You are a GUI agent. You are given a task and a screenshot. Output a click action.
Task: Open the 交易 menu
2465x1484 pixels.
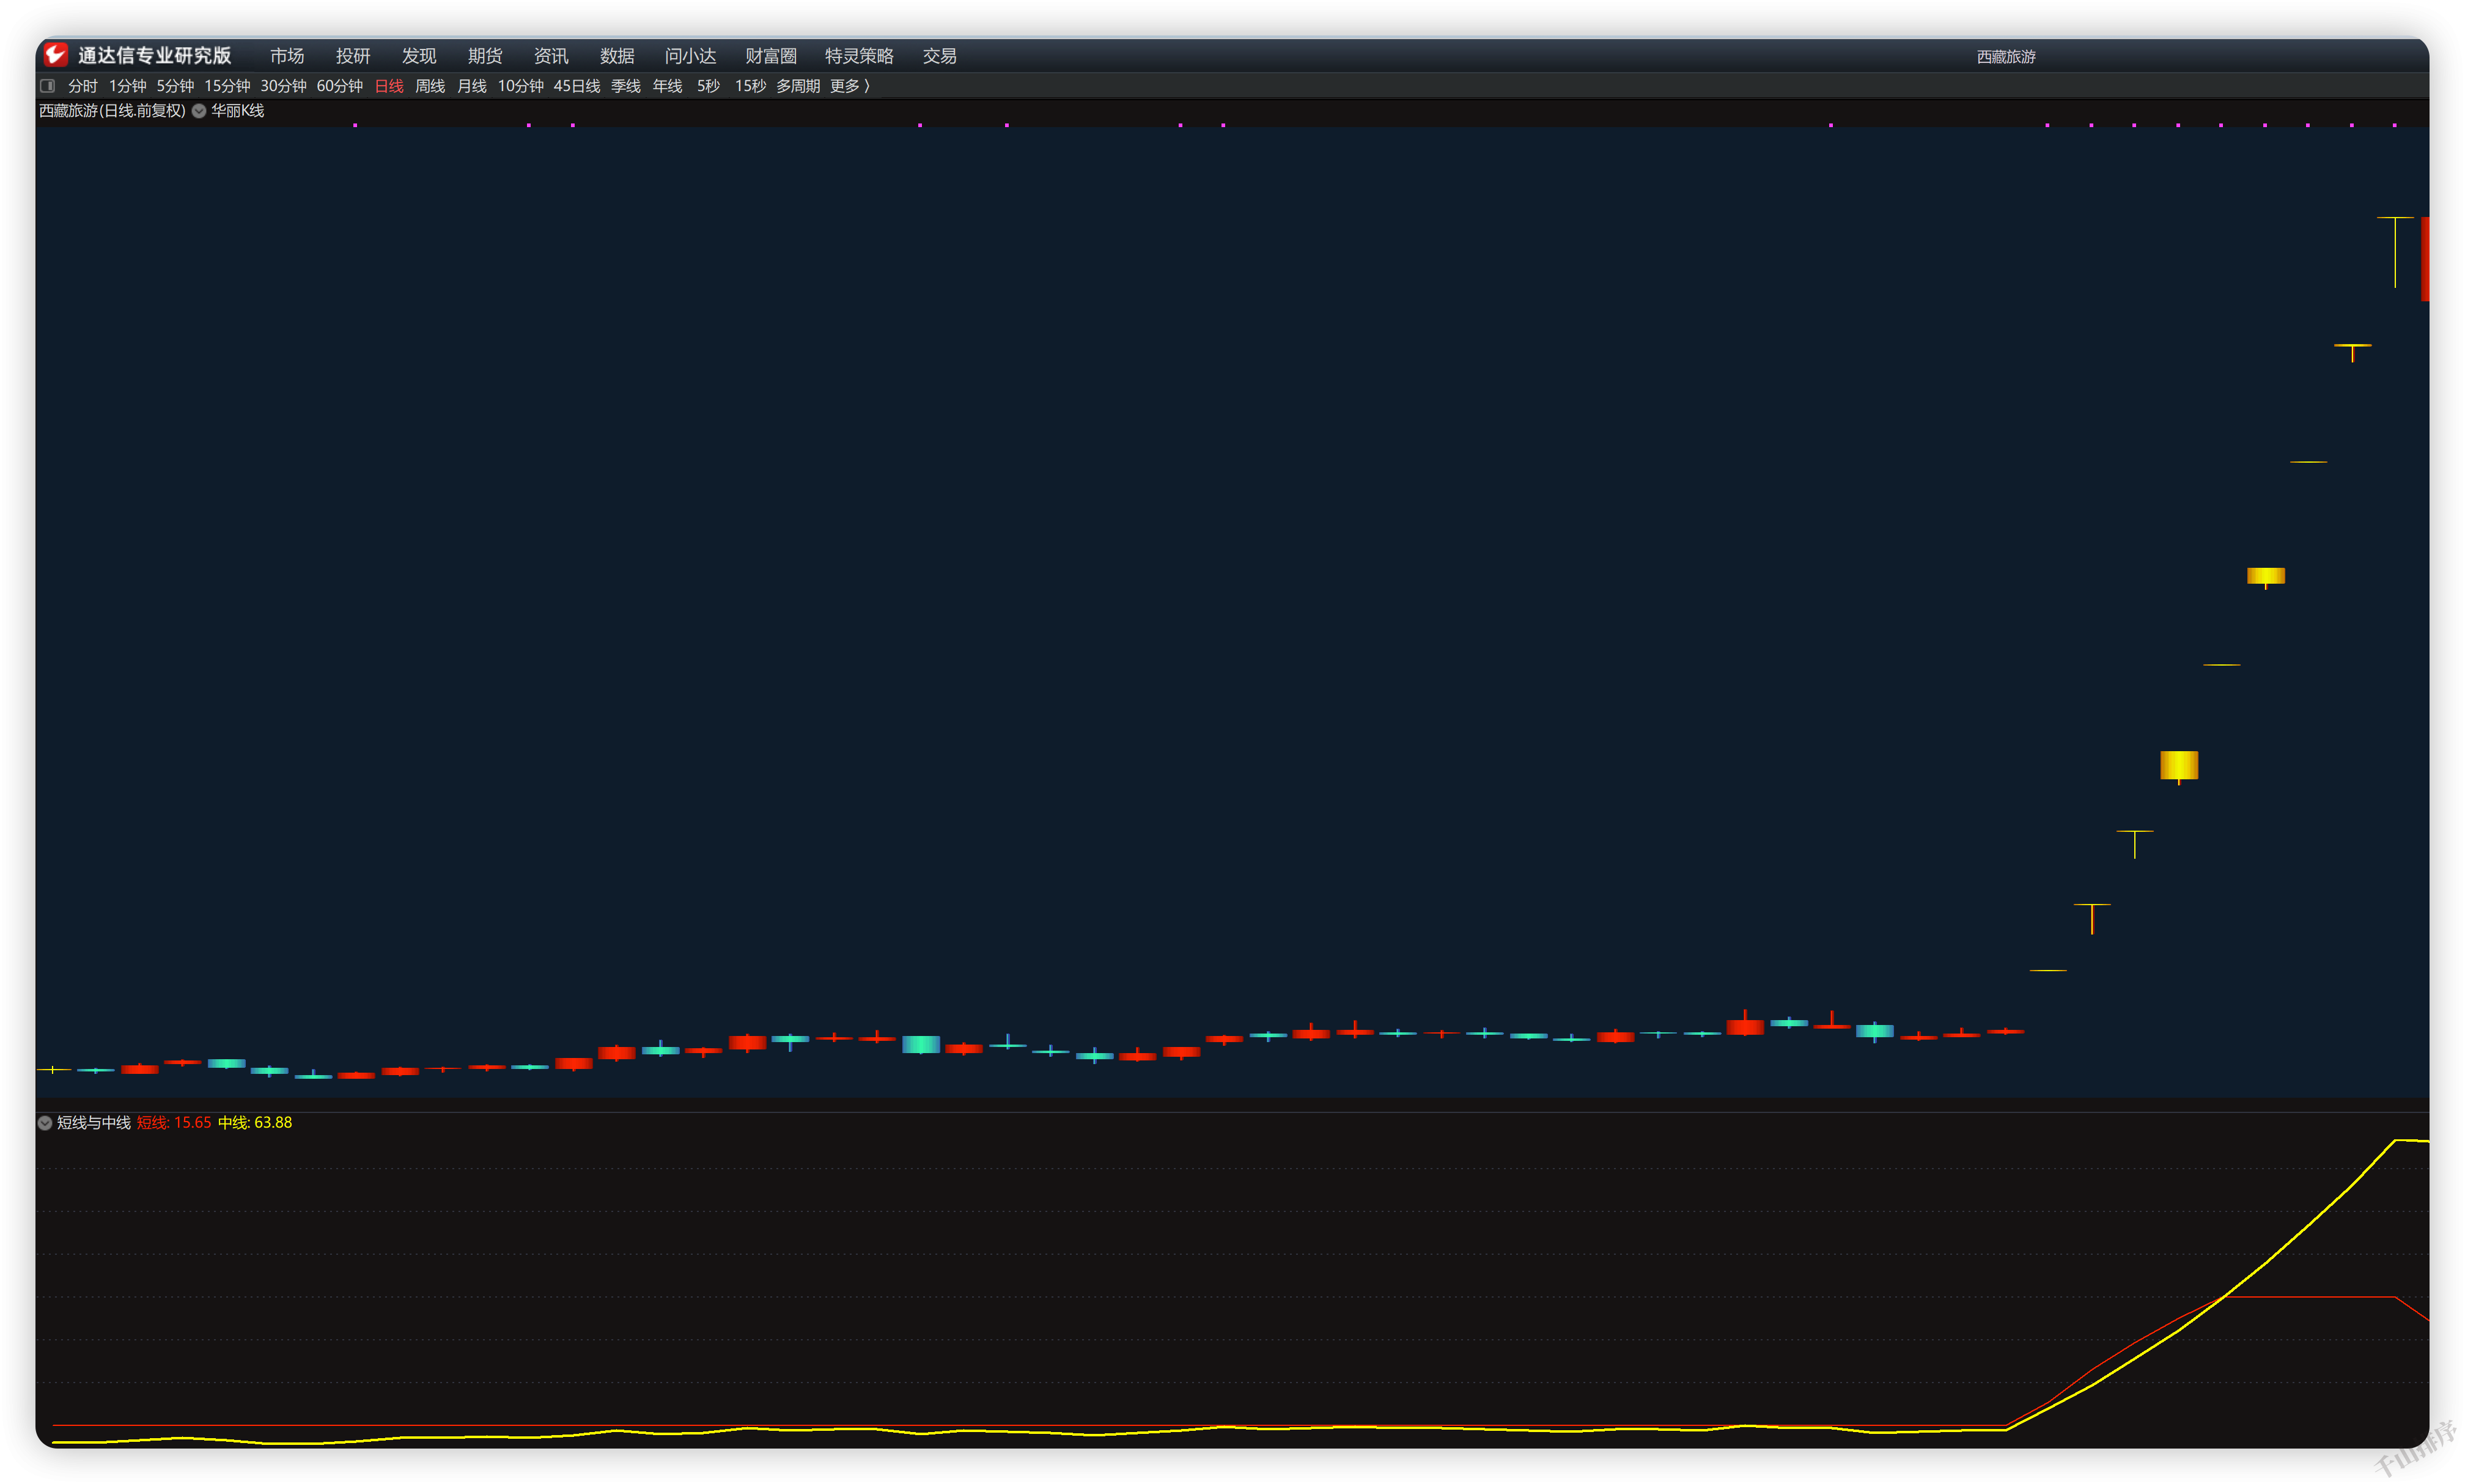[x=939, y=56]
